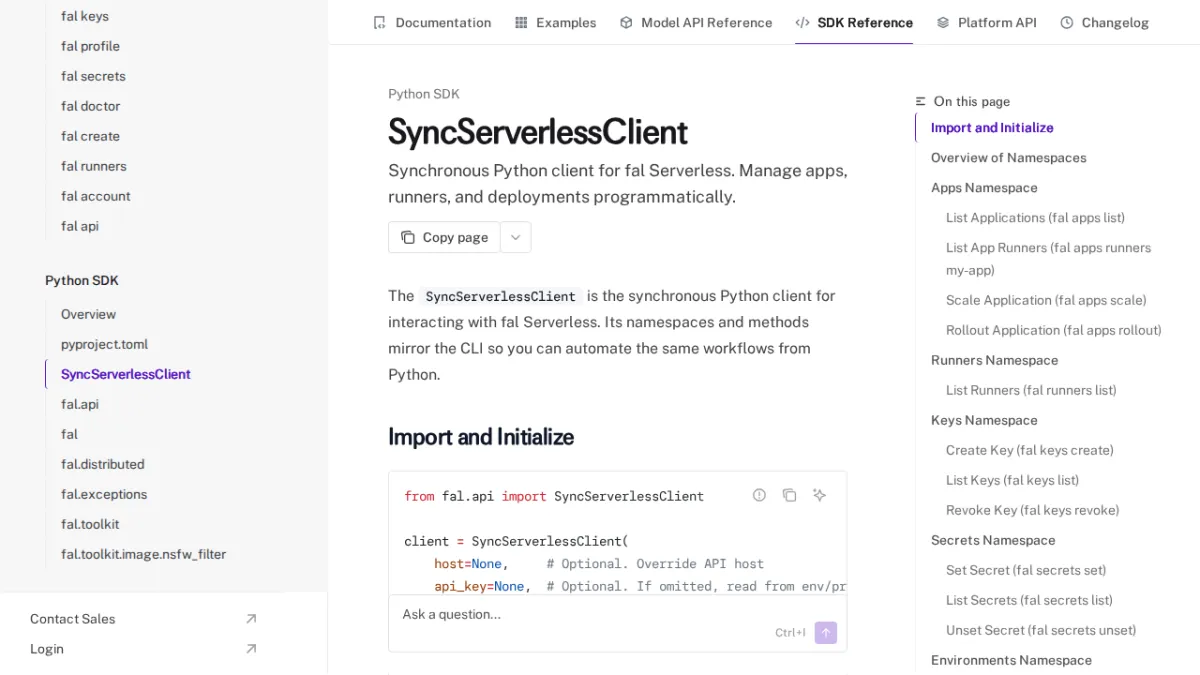Go to the Platform API tab
1200x675 pixels.
coord(986,22)
